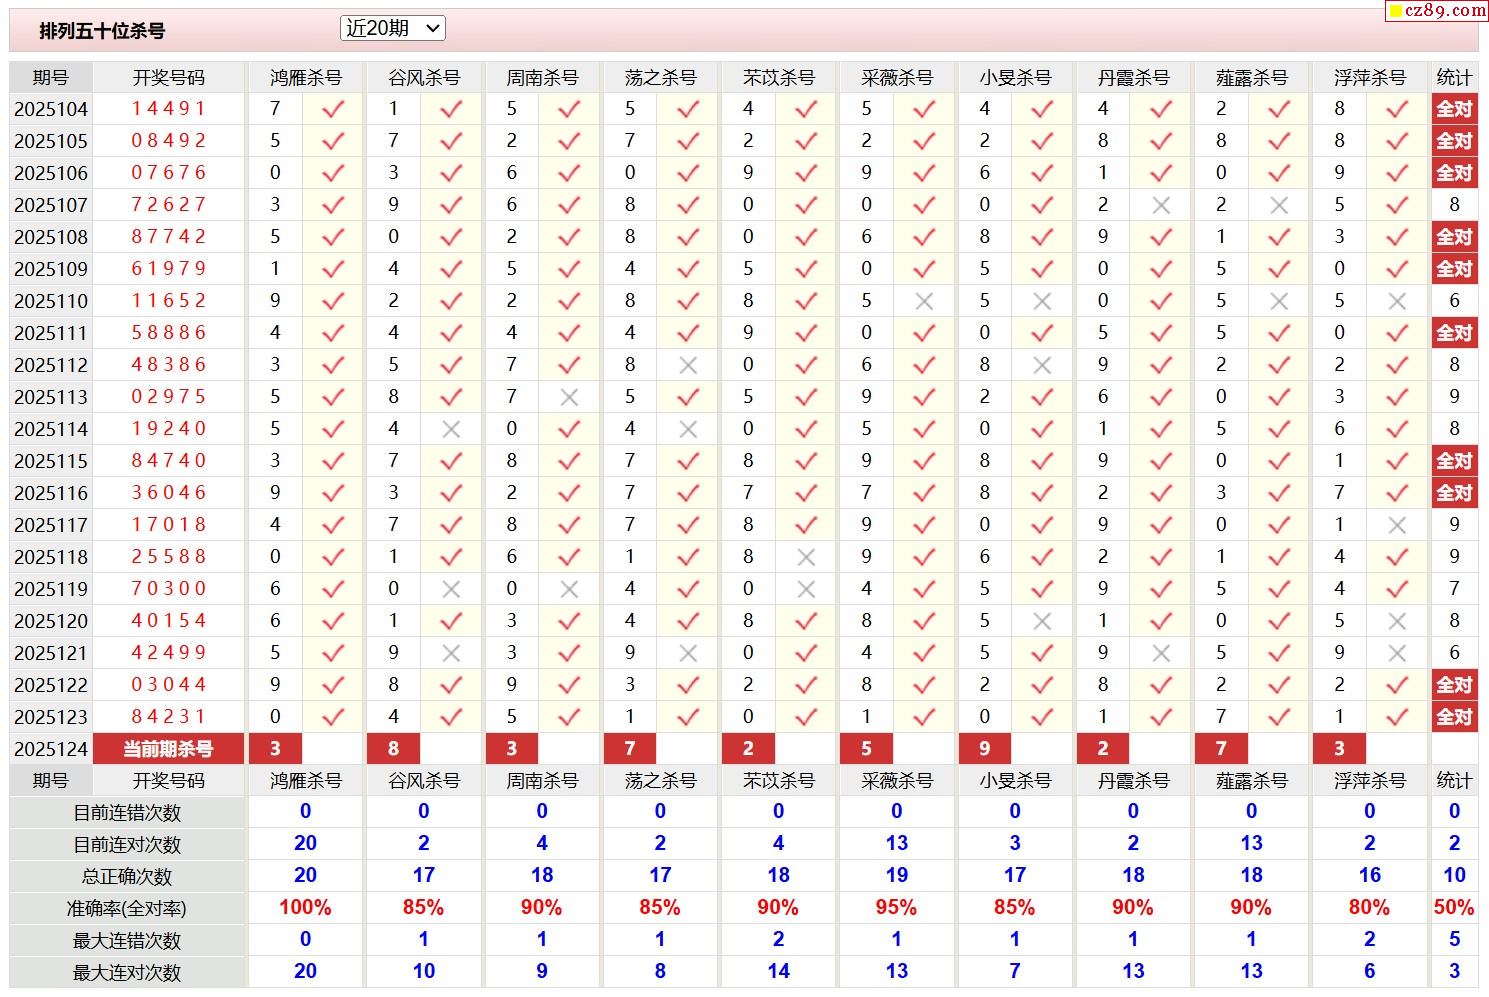The height and width of the screenshot is (997, 1489).
Task: Click the X mark under 荡之杀号 in row 2025112
Action: 687,365
